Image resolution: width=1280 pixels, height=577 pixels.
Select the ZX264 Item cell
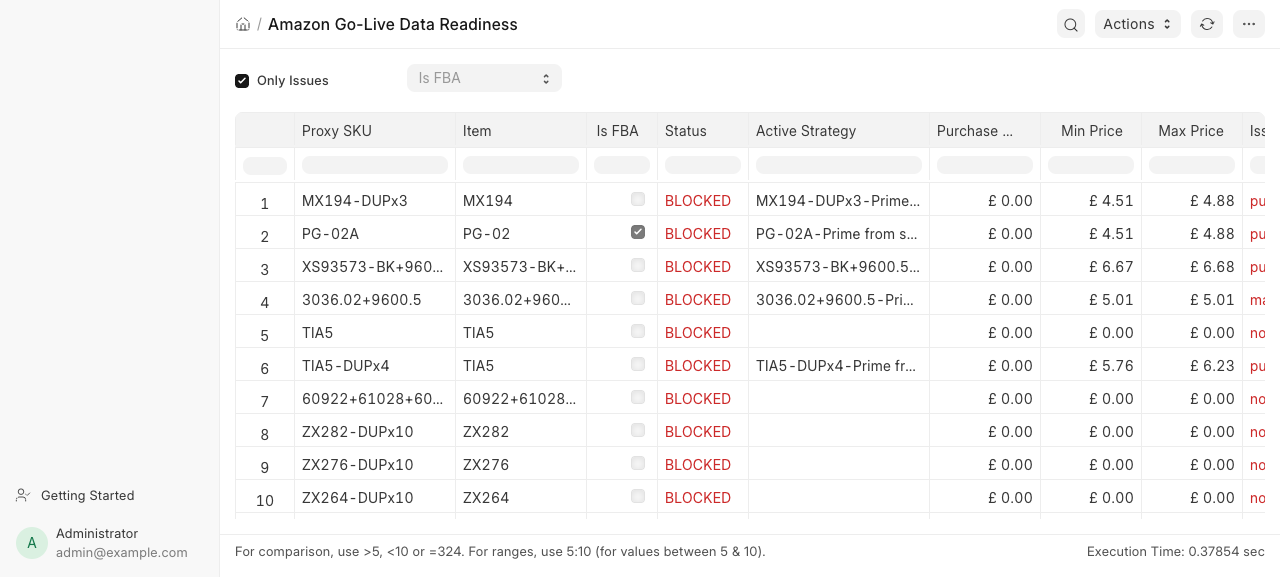(x=521, y=497)
